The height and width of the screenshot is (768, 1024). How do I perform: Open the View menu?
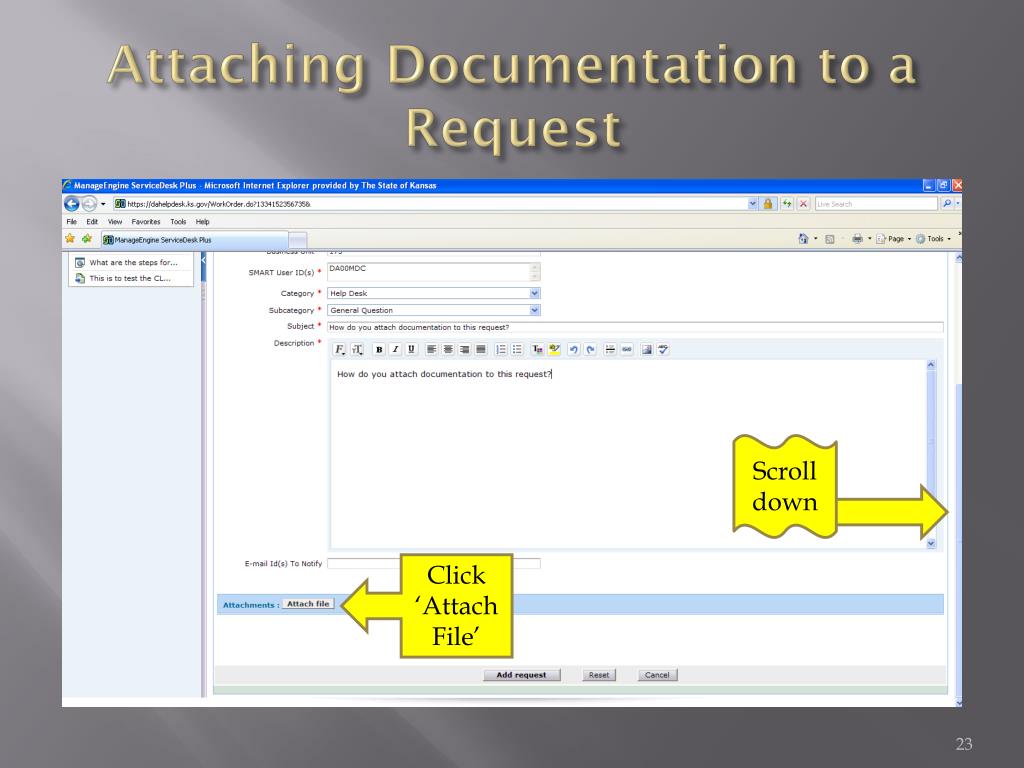[115, 222]
